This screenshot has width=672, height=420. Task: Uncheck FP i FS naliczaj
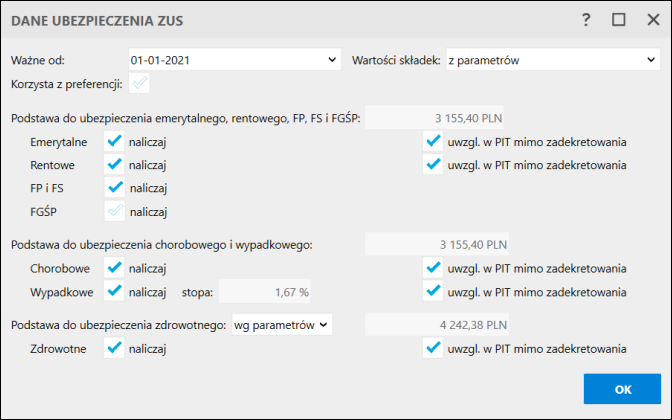(x=114, y=188)
